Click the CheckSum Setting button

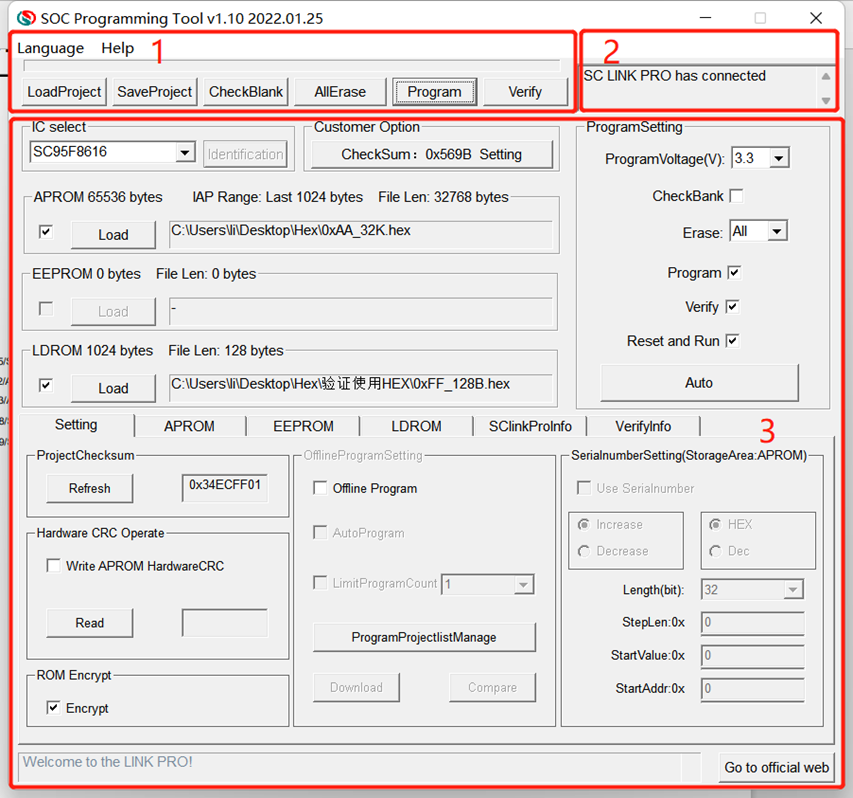[431, 154]
